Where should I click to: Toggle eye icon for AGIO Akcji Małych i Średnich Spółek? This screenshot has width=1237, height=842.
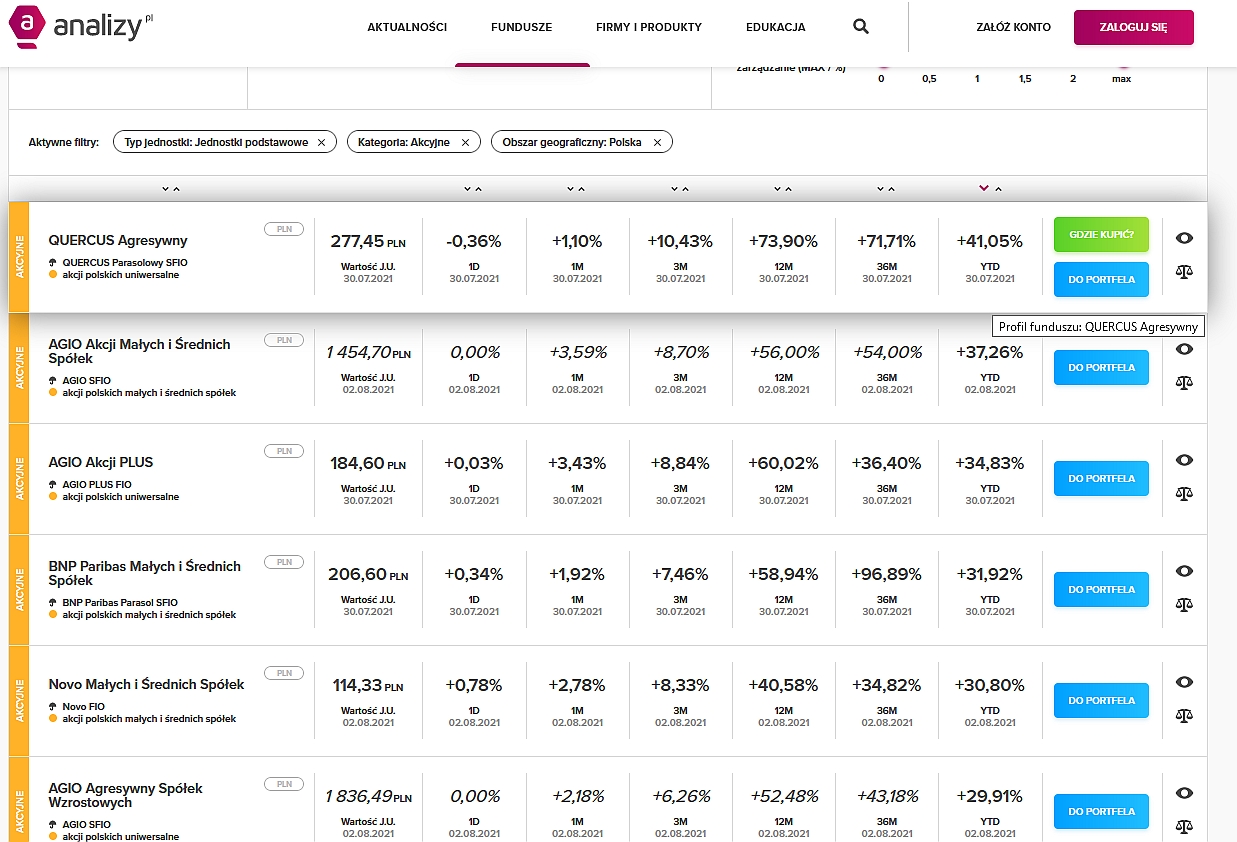click(x=1185, y=349)
